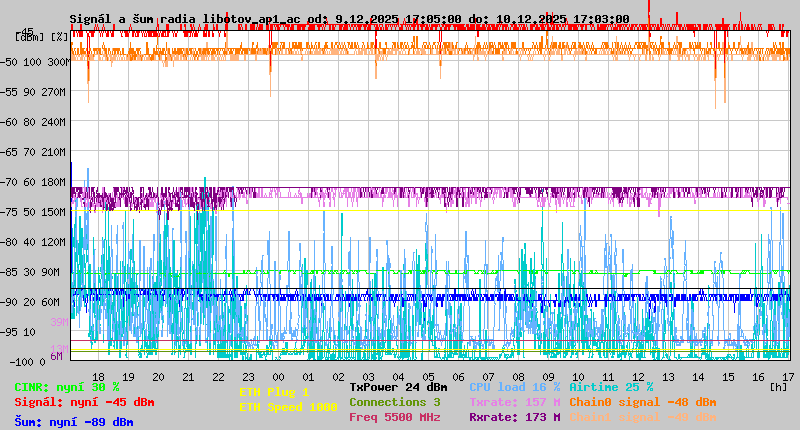Click the hour tick label '11'
This screenshot has height=430, width=800.
(608, 377)
